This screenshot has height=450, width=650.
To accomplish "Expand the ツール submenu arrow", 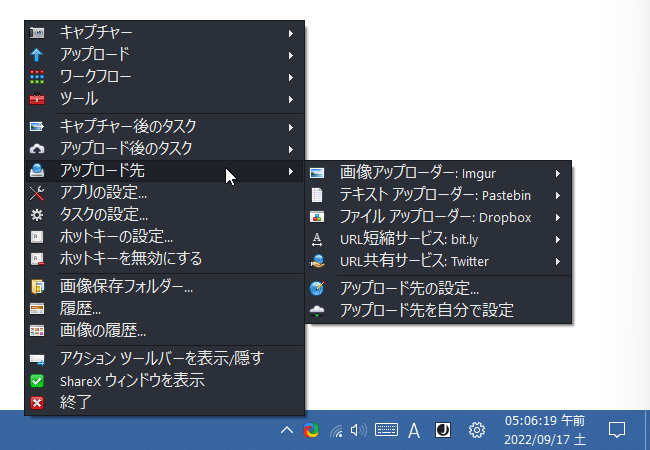I will pyautogui.click(x=291, y=99).
